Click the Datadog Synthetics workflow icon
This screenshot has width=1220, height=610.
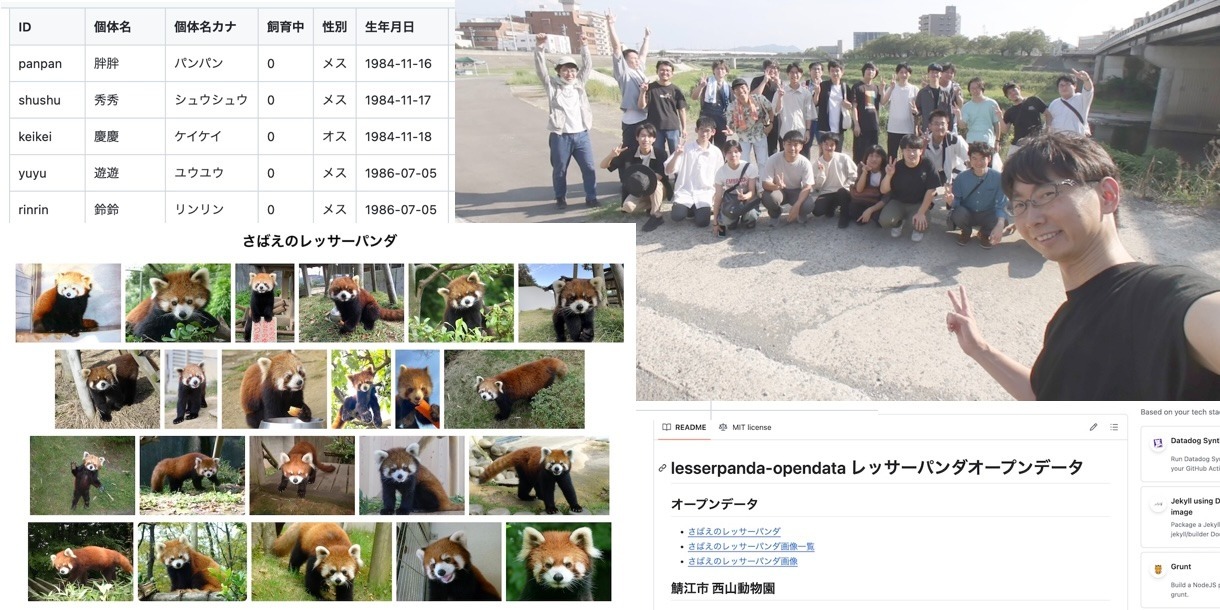[x=1158, y=442]
